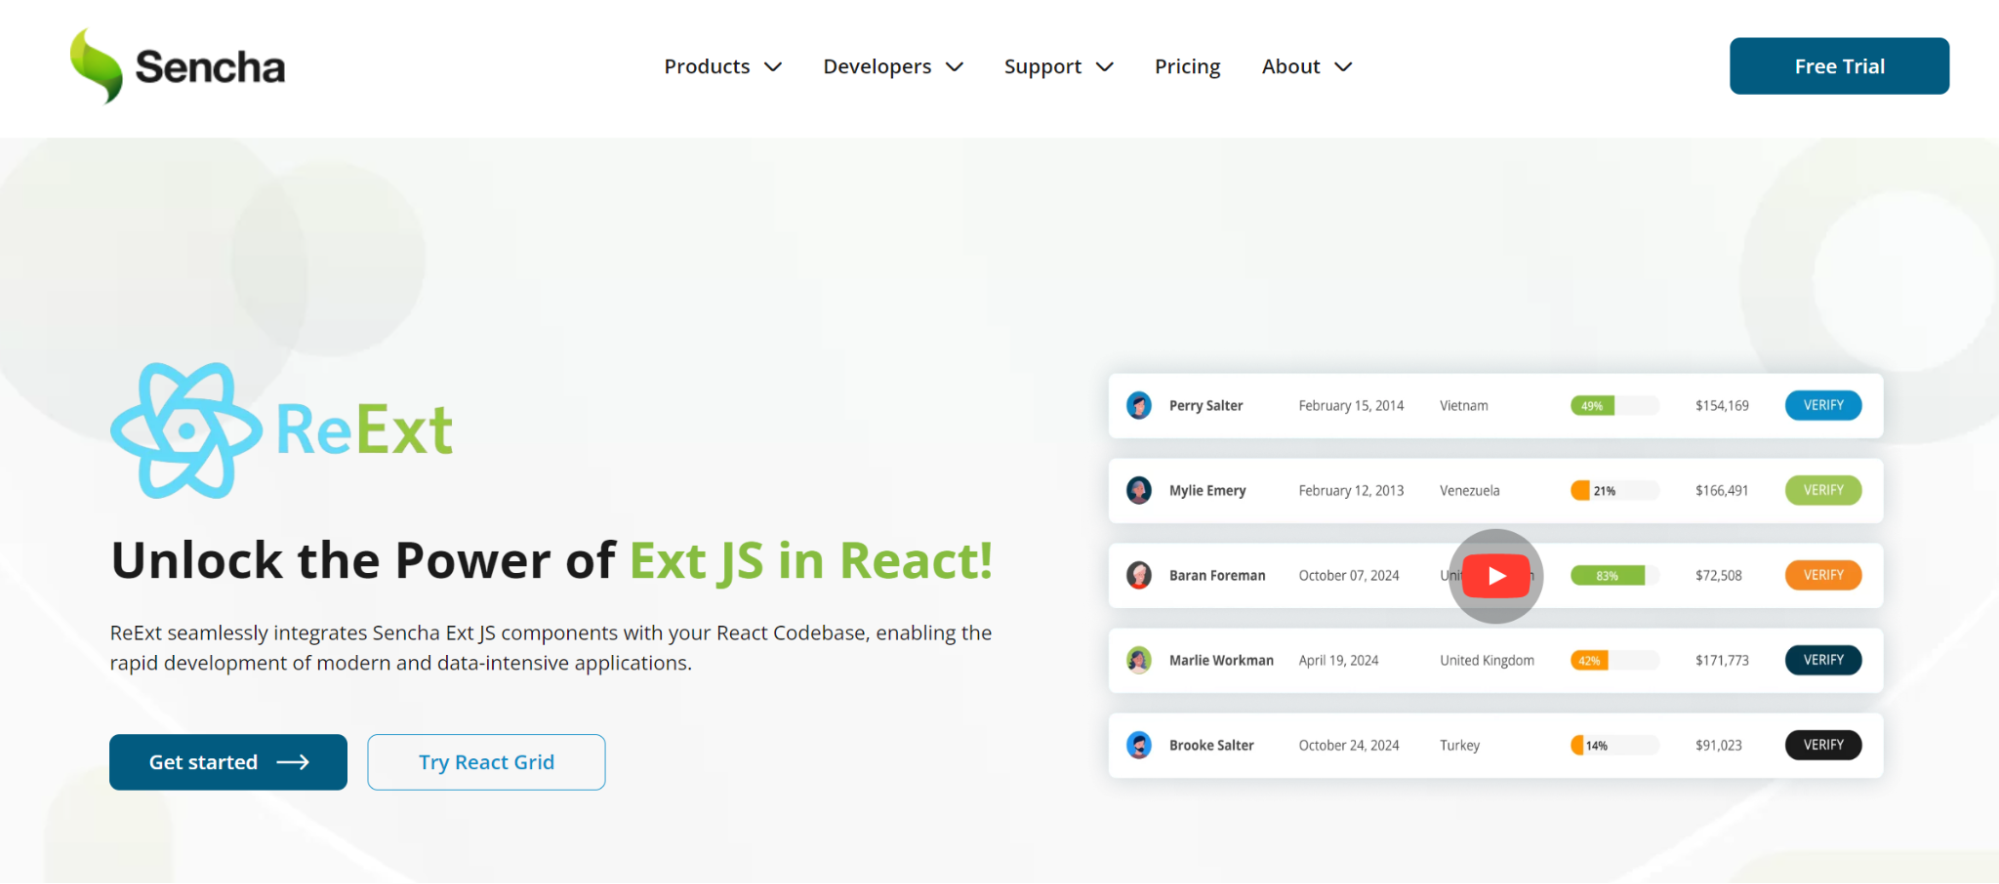Select the name 'Brooke Salter'
Image resolution: width=1999 pixels, height=884 pixels.
[1211, 746]
